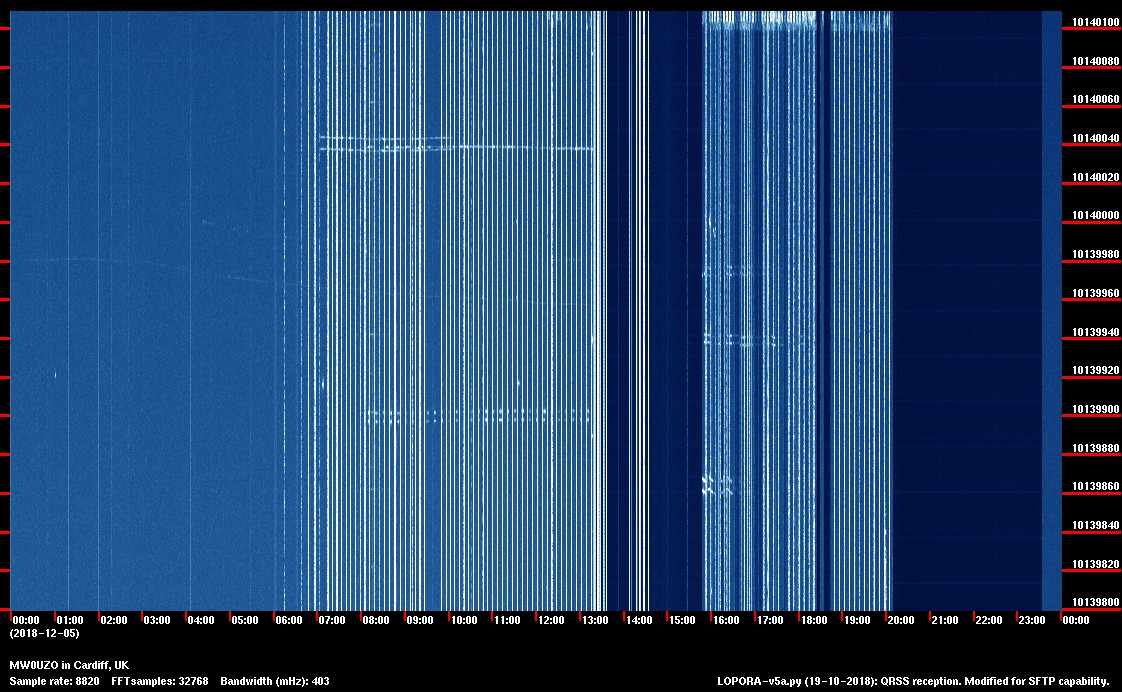Viewport: 1122px width, 692px height.
Task: Click the 07:00 time axis label
Action: pyautogui.click(x=332, y=620)
